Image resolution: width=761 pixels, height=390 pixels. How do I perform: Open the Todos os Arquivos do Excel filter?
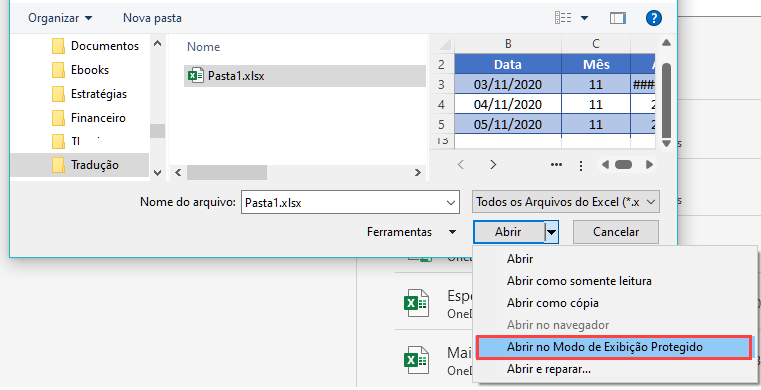566,202
